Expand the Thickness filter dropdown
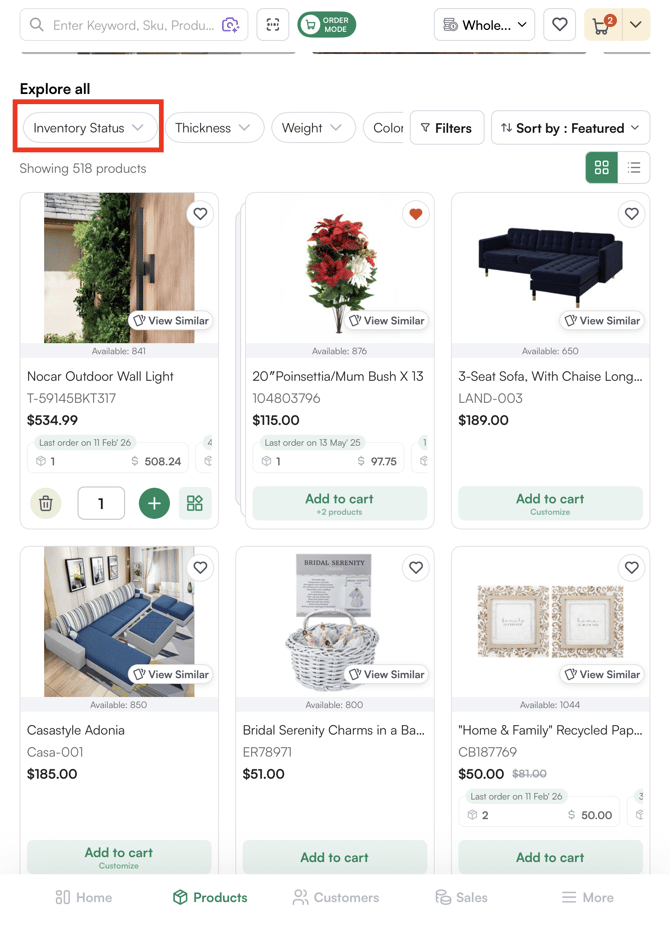Viewport: 670px width, 938px height. [x=214, y=127]
